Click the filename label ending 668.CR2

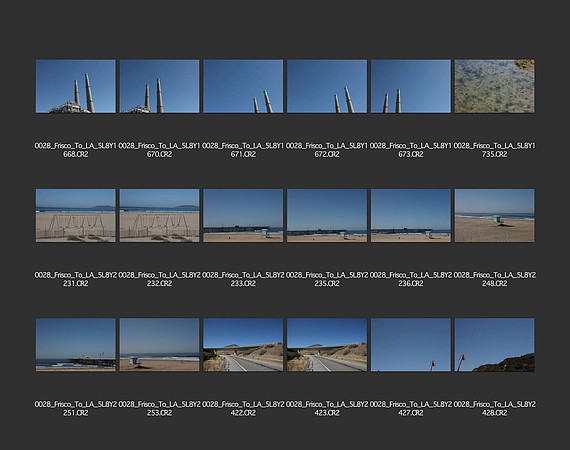(76, 150)
